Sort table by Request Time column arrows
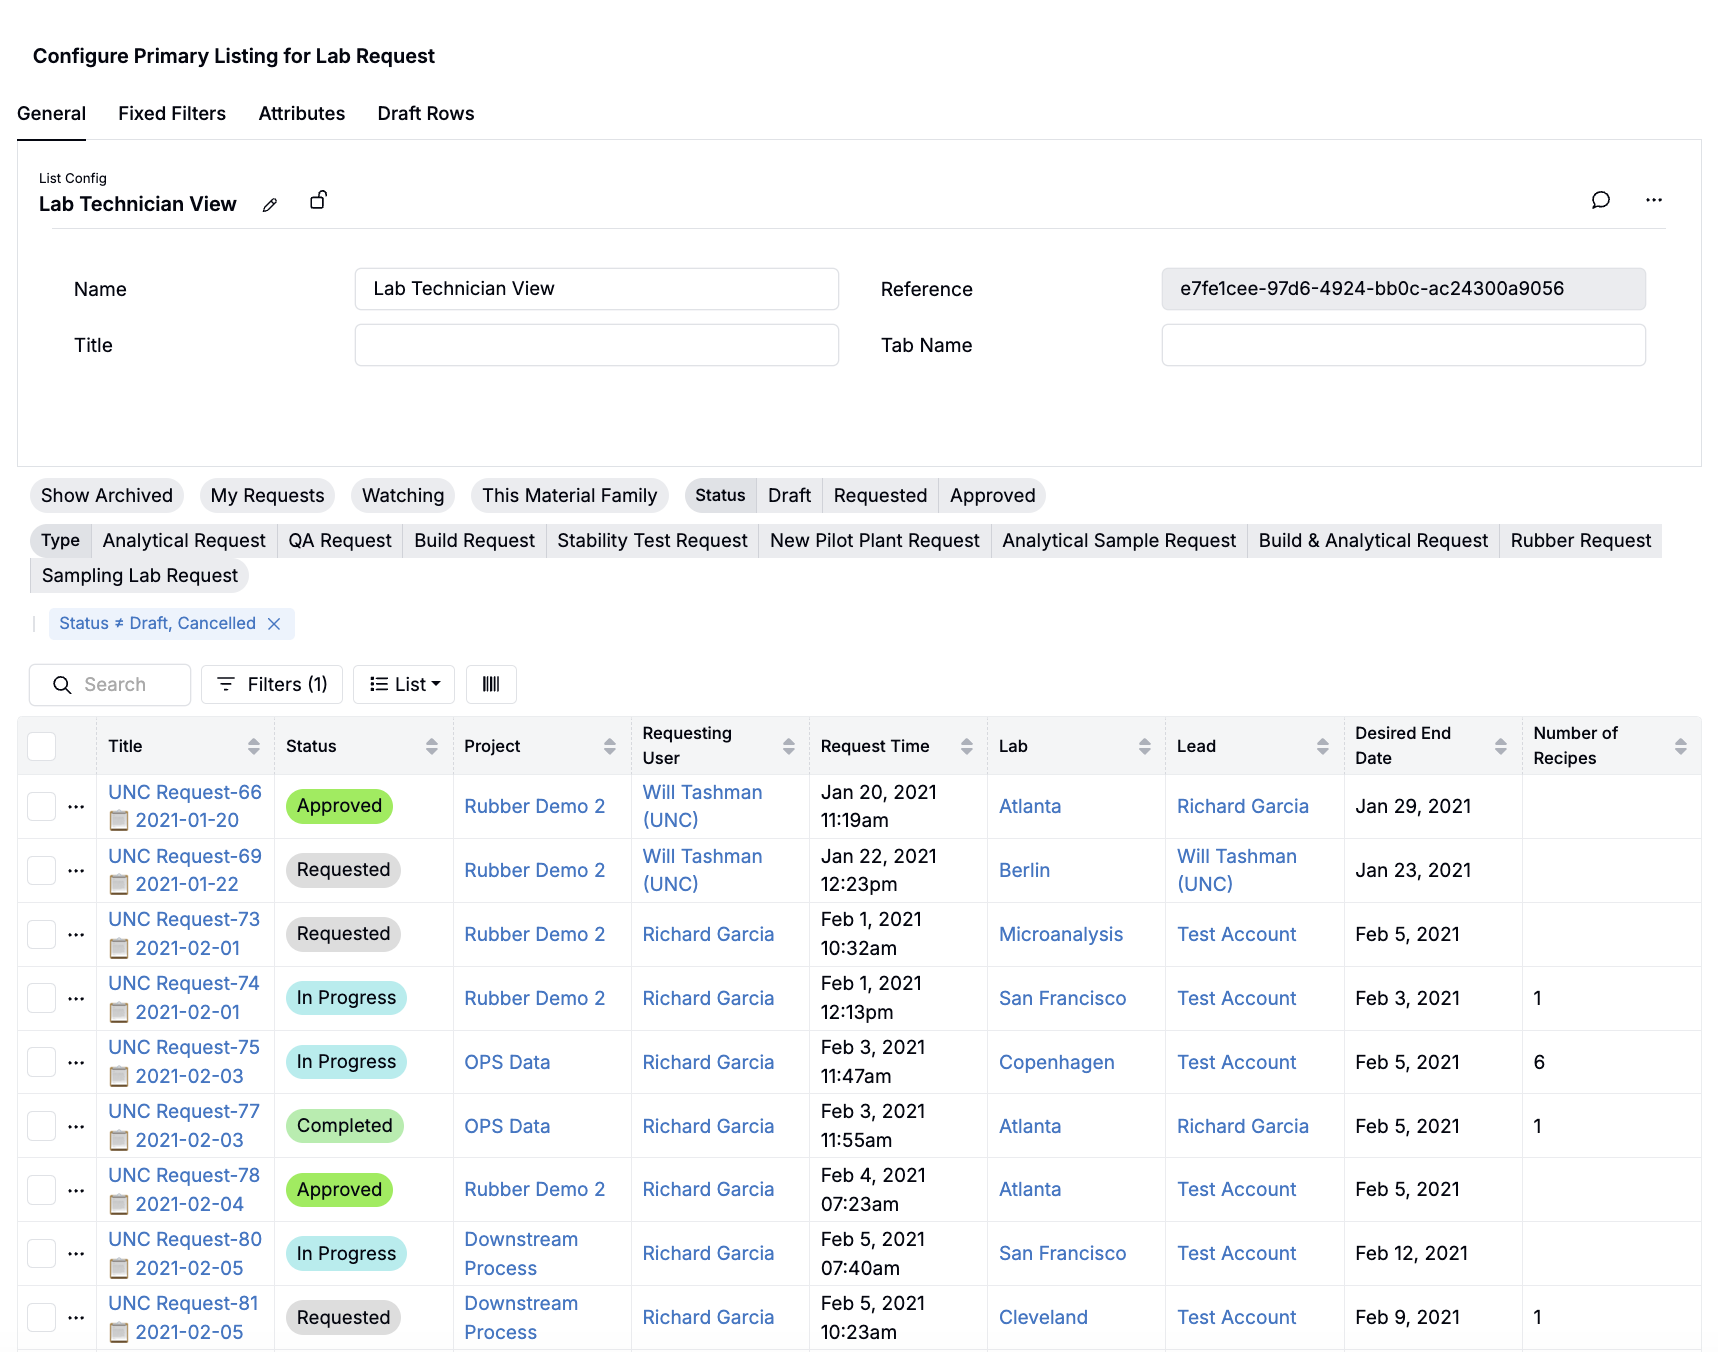Image resolution: width=1718 pixels, height=1352 pixels. (966, 746)
